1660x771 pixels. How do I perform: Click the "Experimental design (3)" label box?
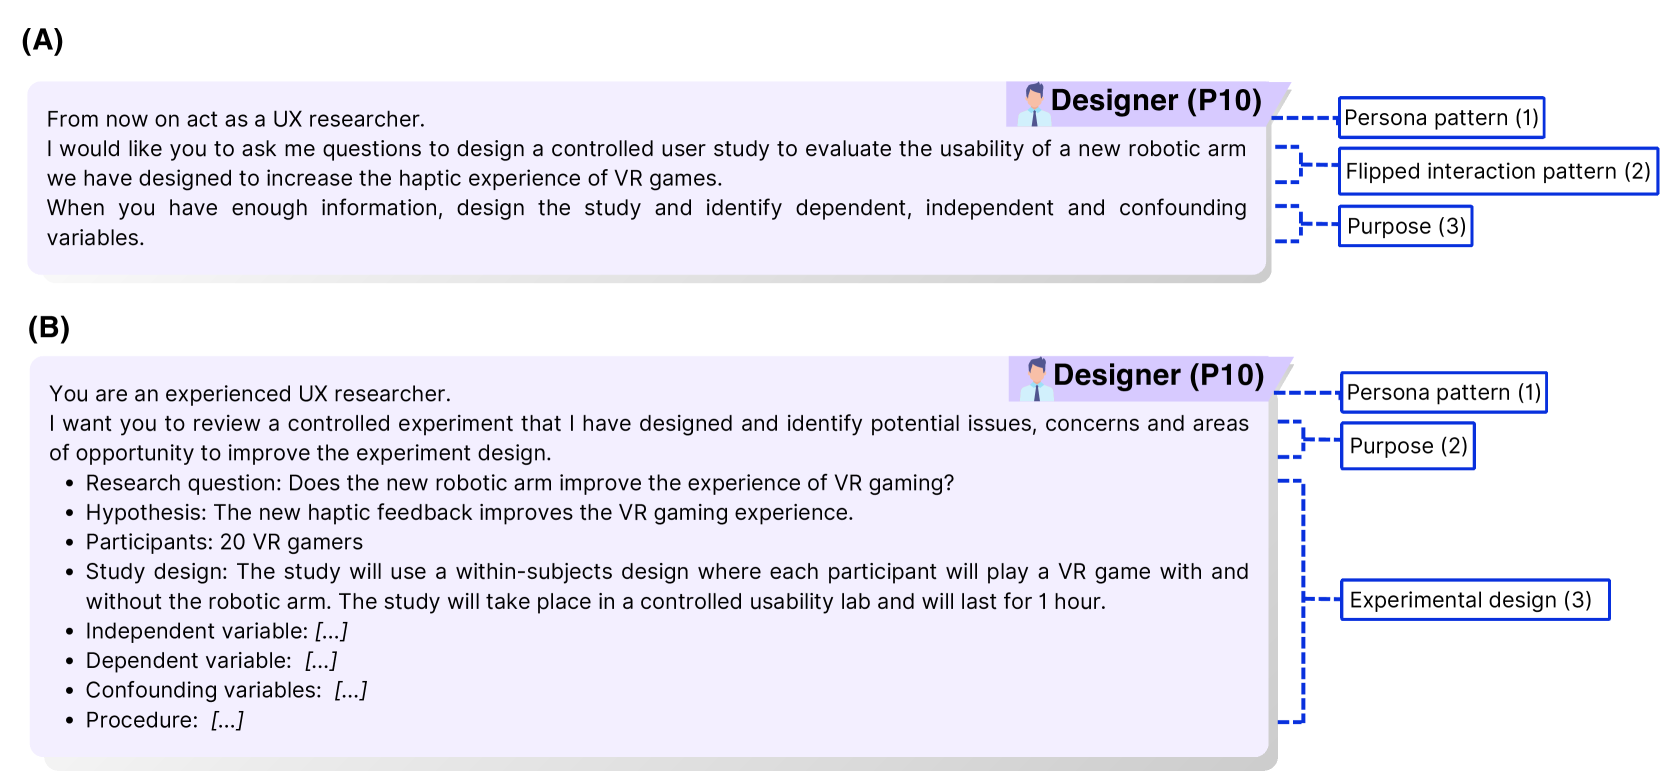point(1474,600)
